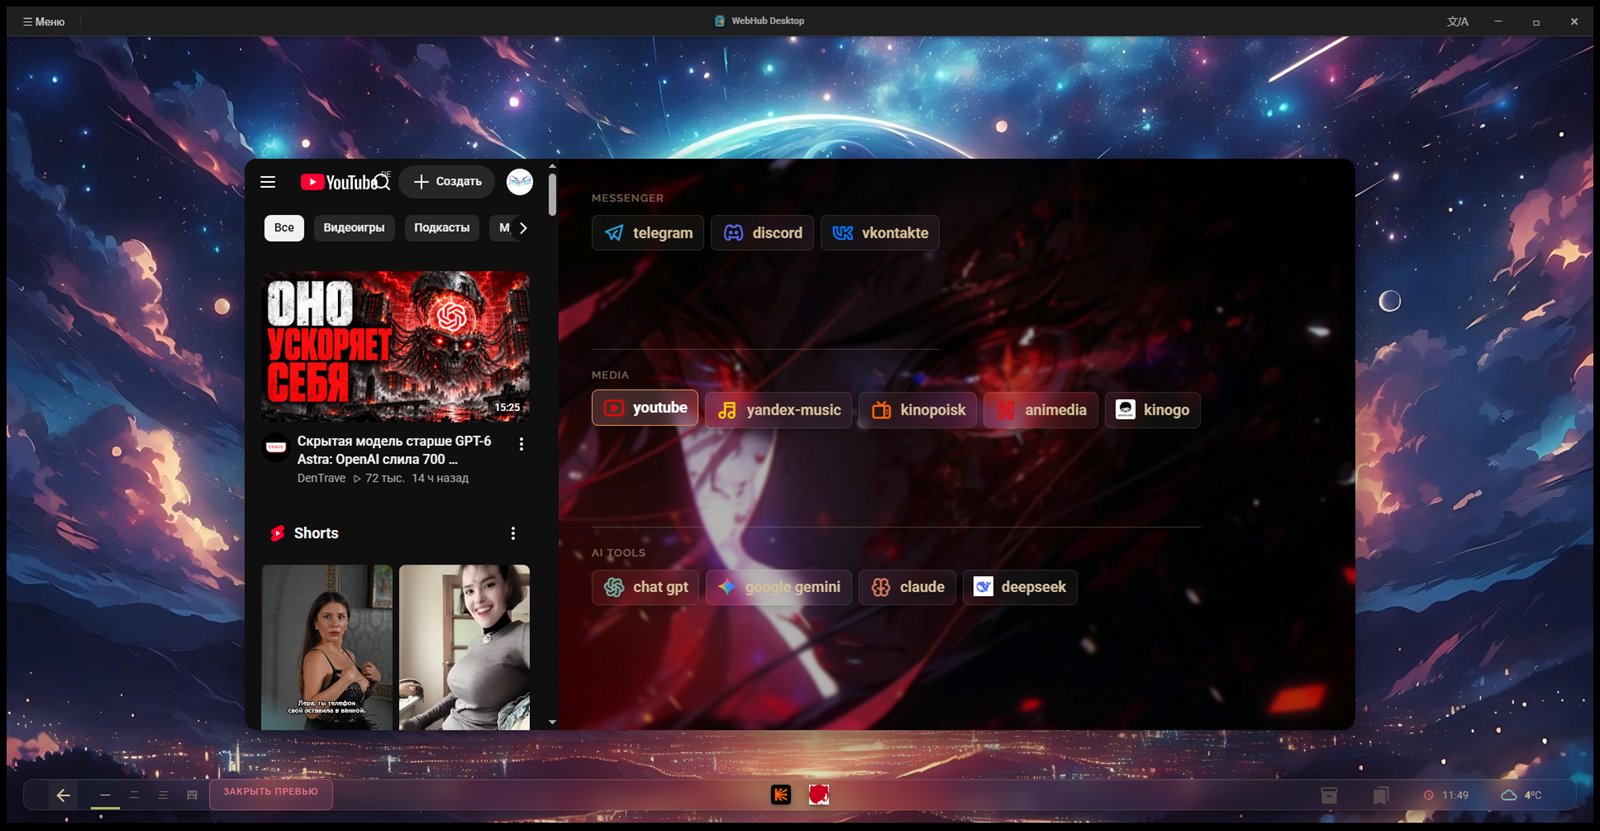The height and width of the screenshot is (831, 1600).
Task: Click the YouTube search magnifier icon
Action: click(383, 182)
